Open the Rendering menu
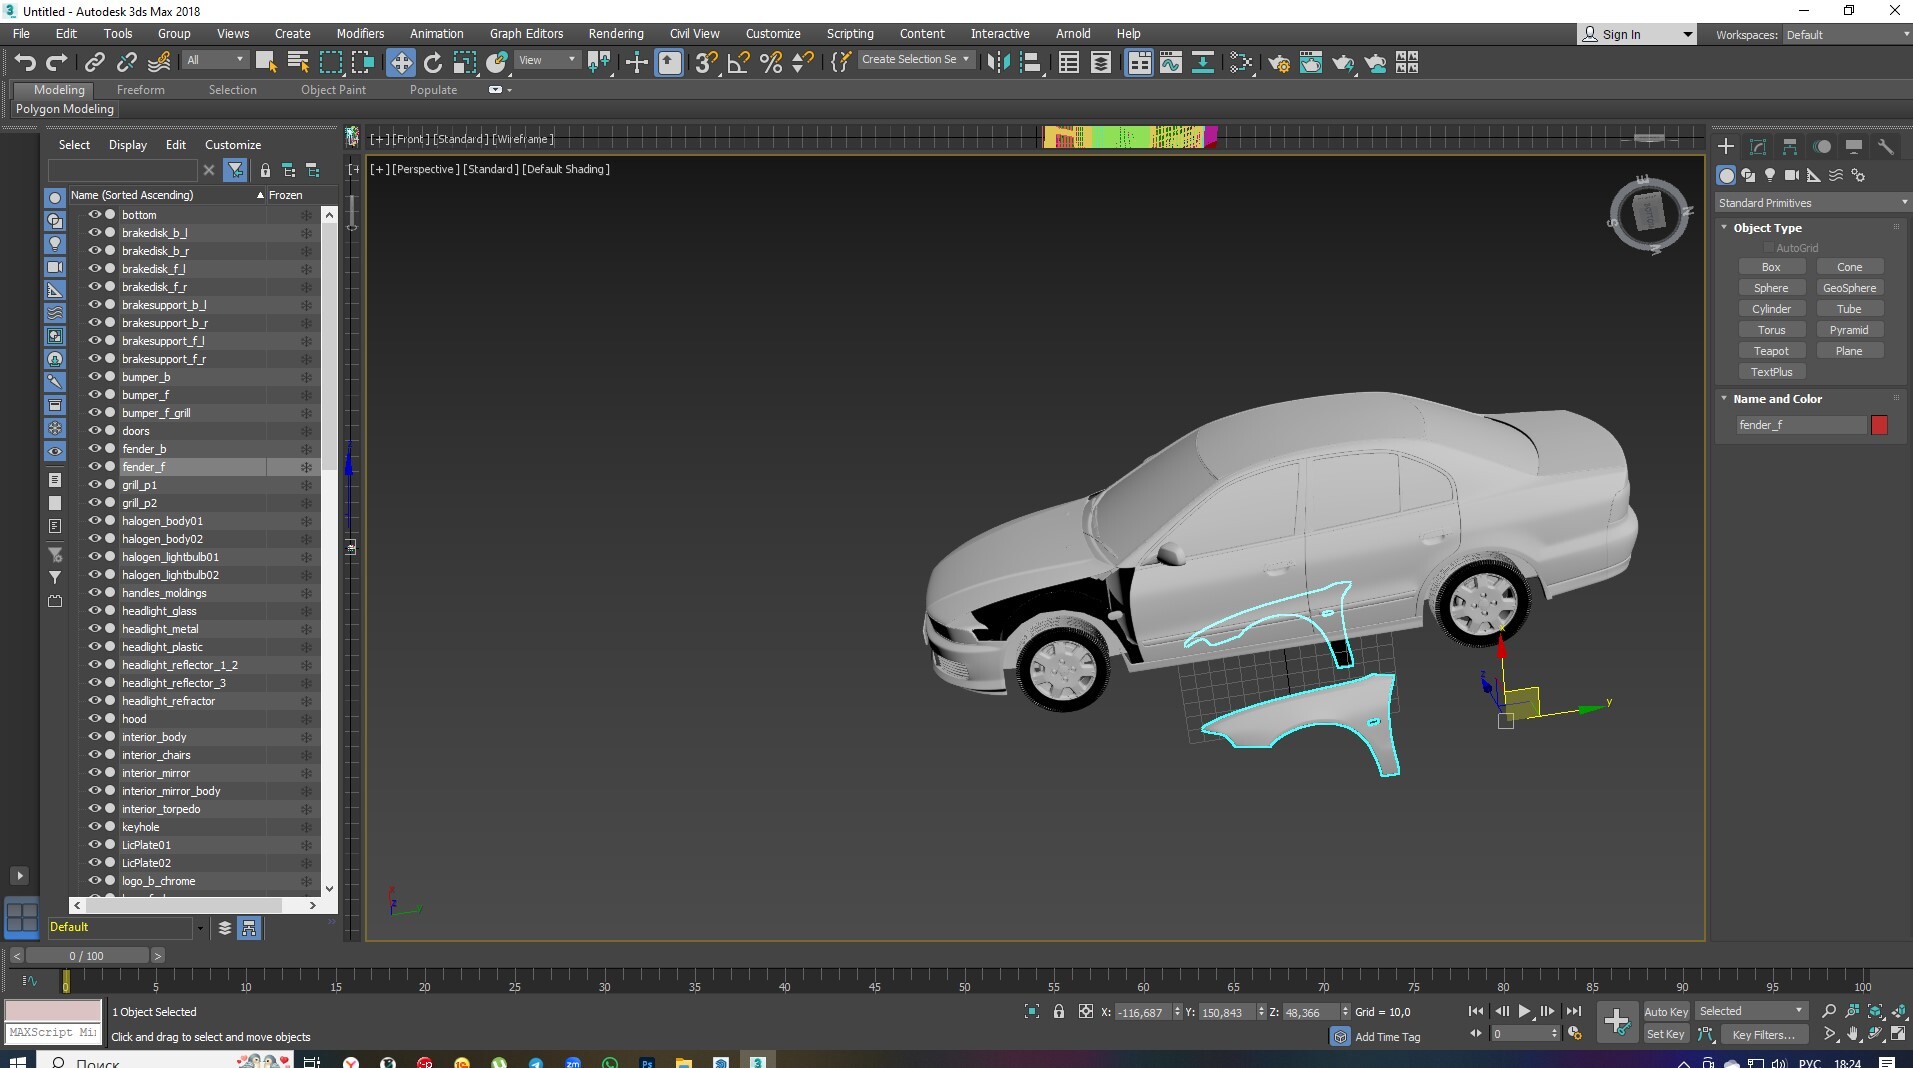Image resolution: width=1913 pixels, height=1068 pixels. pyautogui.click(x=615, y=33)
